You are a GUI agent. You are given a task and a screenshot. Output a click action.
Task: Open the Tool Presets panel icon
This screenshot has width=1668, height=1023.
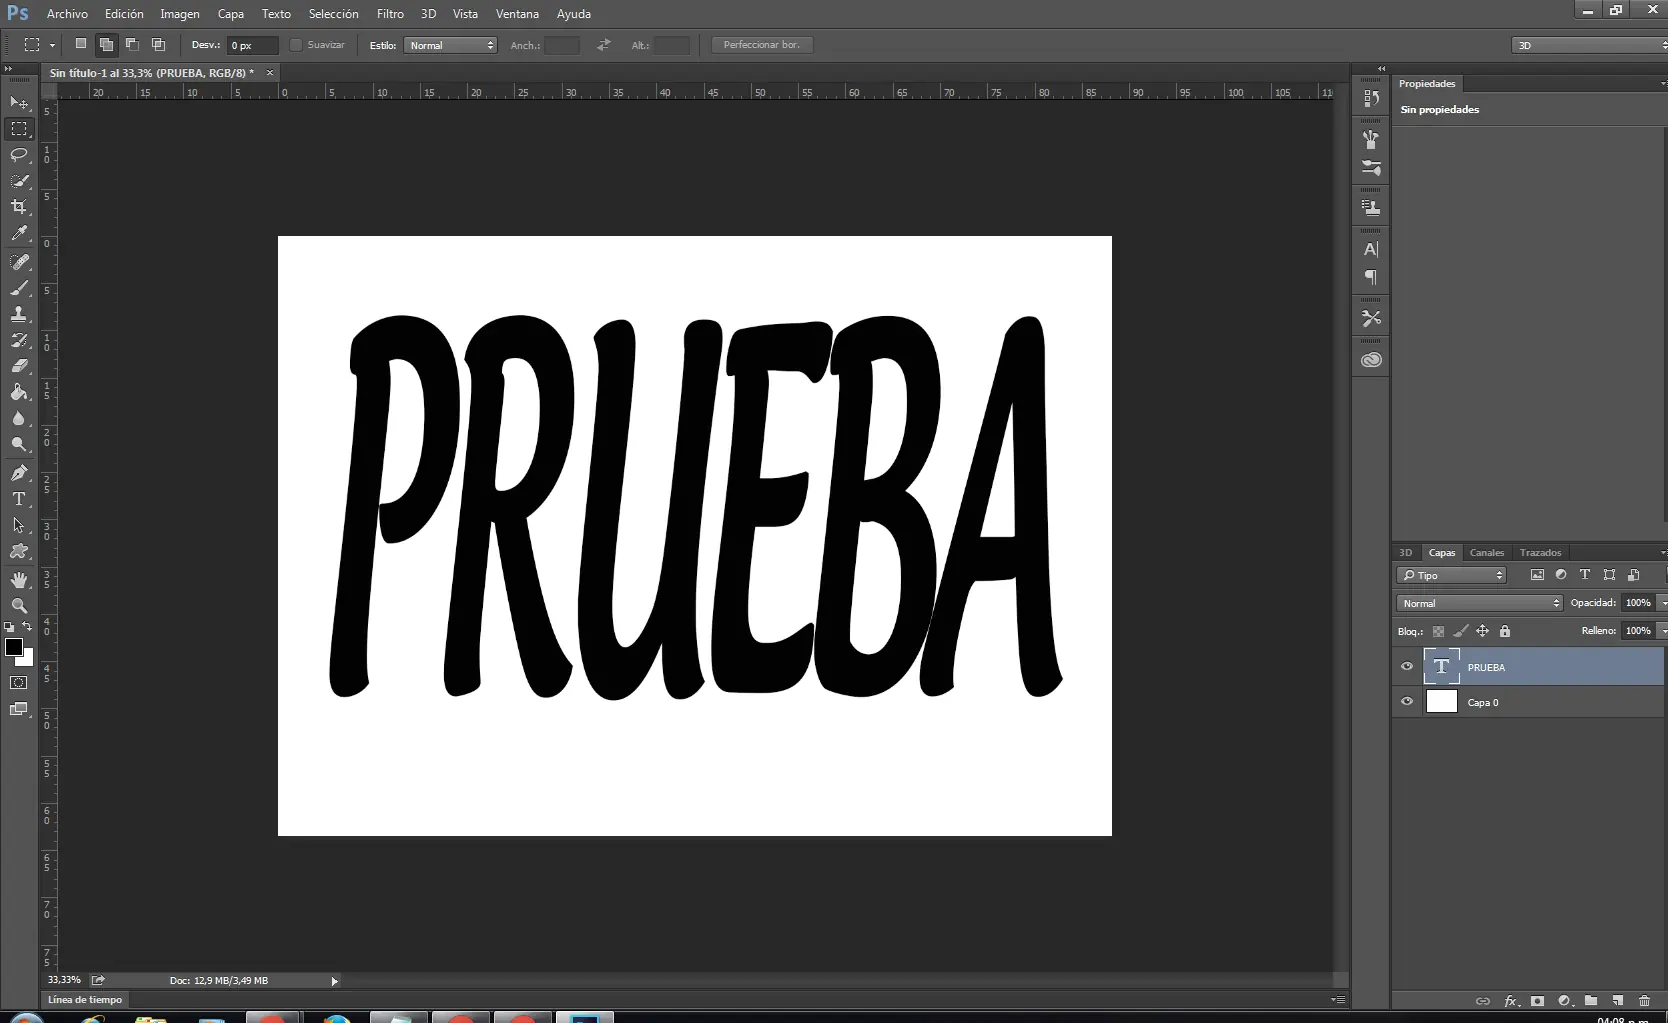point(1371,318)
